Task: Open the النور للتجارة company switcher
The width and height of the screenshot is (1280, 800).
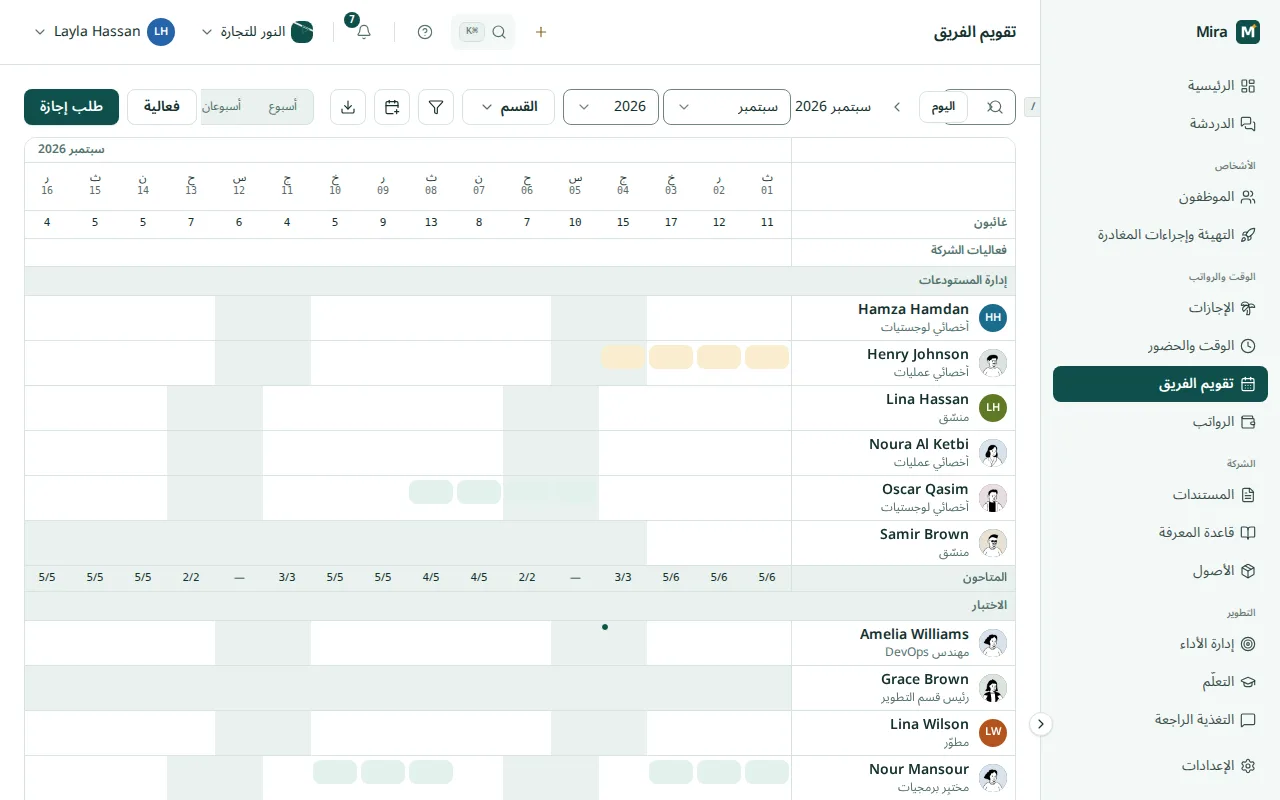Action: [x=257, y=32]
